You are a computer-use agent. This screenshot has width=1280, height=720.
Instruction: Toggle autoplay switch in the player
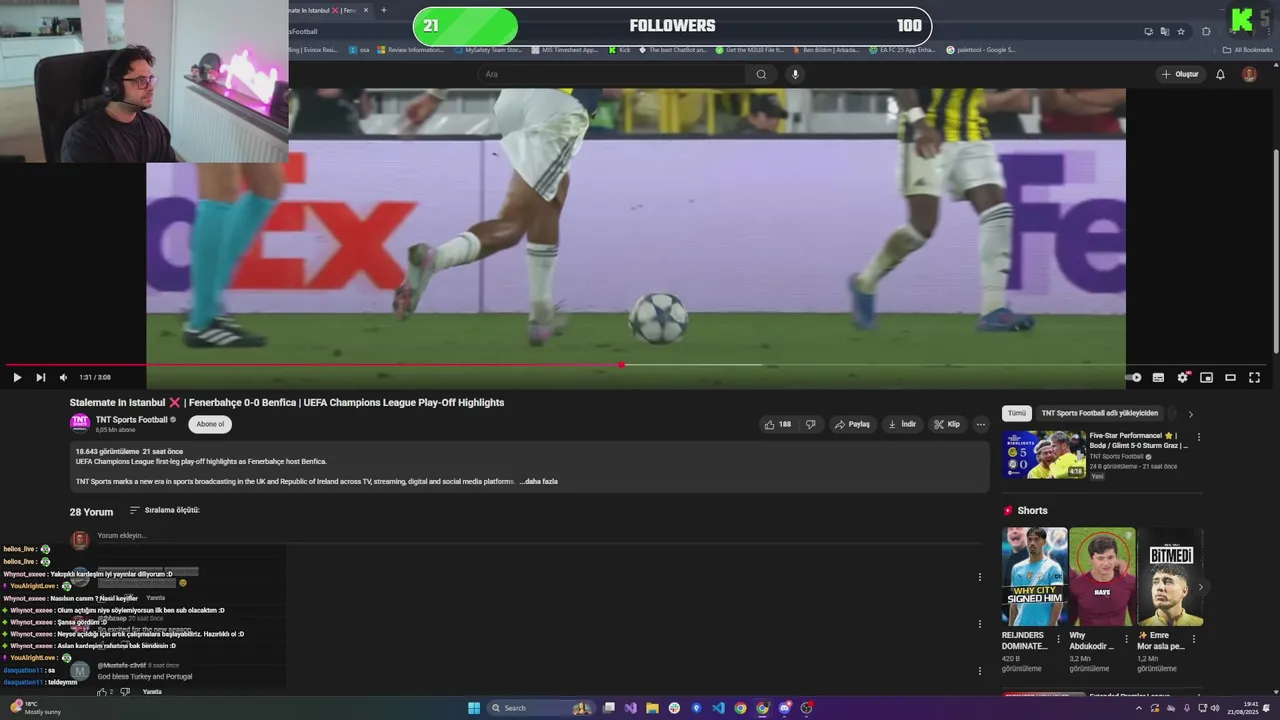point(1134,378)
